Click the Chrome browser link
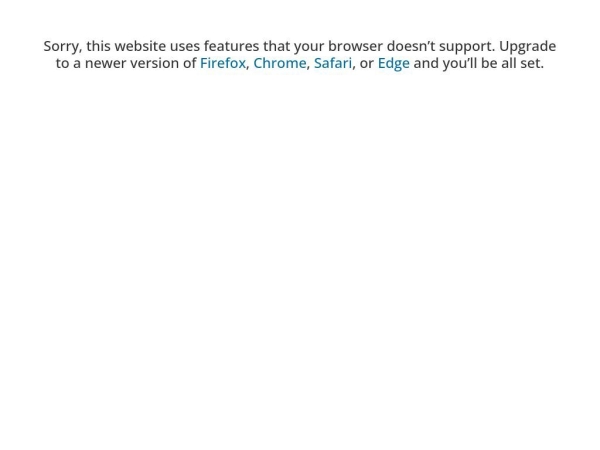600x450 pixels. 279,63
